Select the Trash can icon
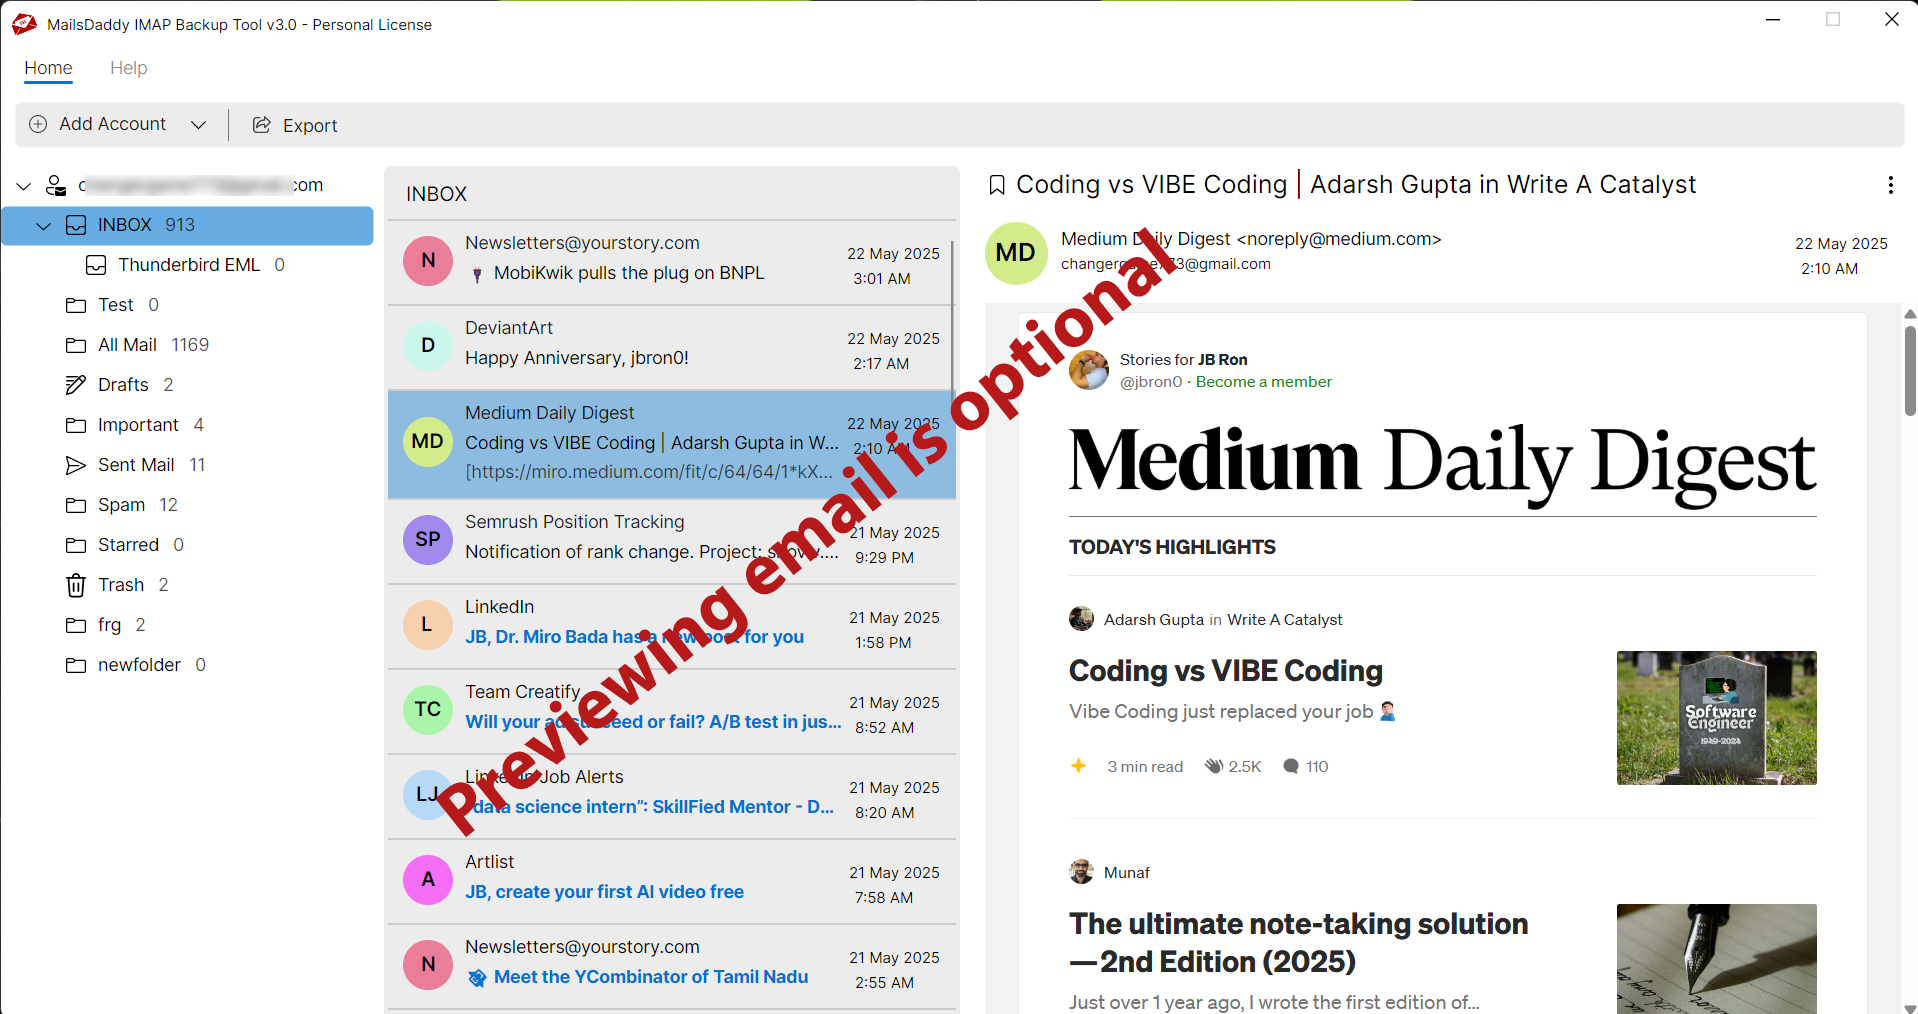 click(76, 585)
